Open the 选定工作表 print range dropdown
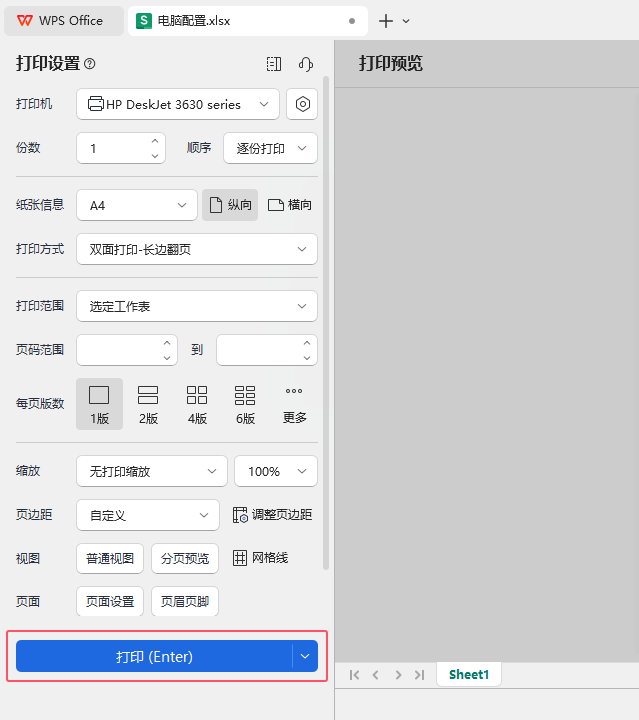The width and height of the screenshot is (639, 720). (197, 306)
